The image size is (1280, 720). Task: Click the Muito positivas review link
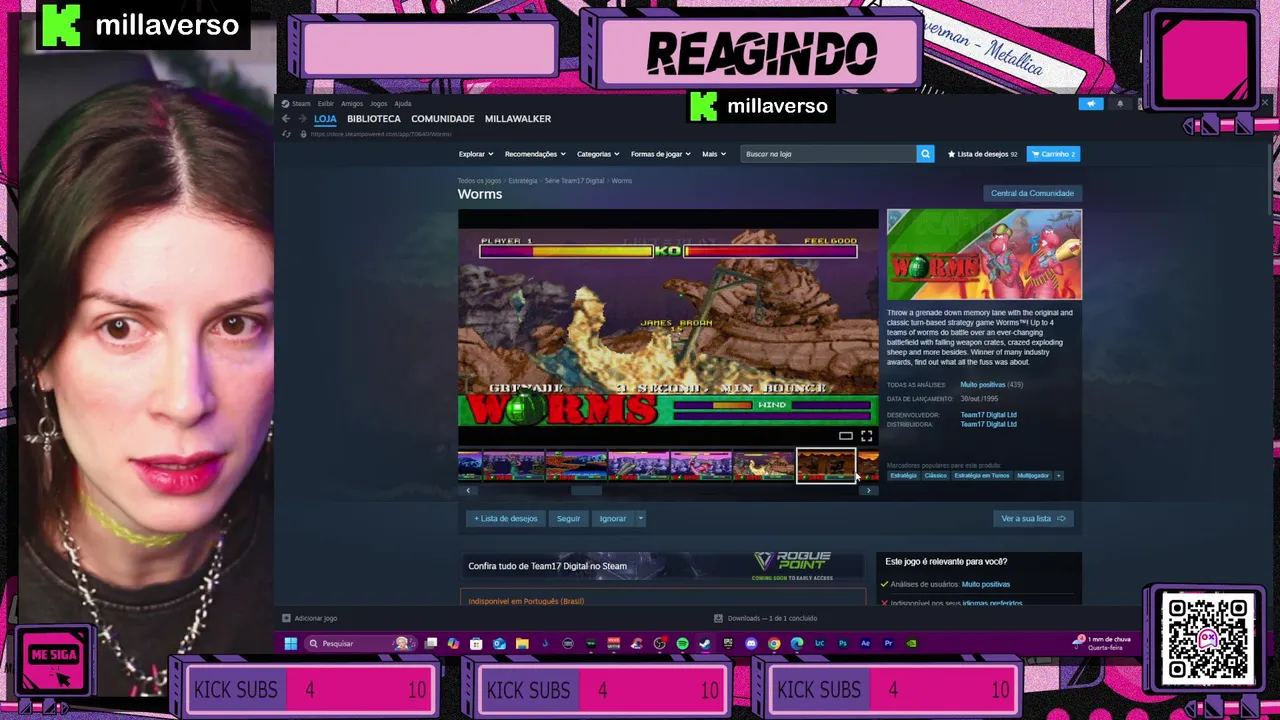pos(983,385)
